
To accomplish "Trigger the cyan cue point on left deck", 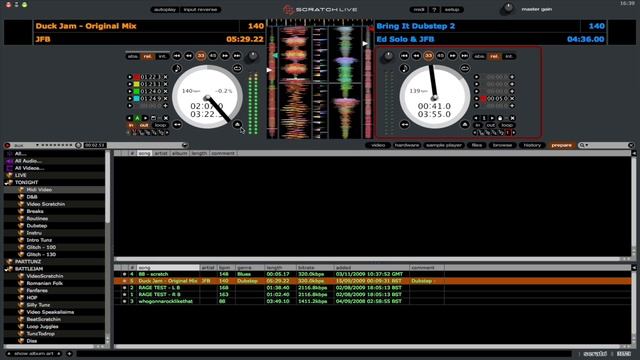I will (x=130, y=98).
